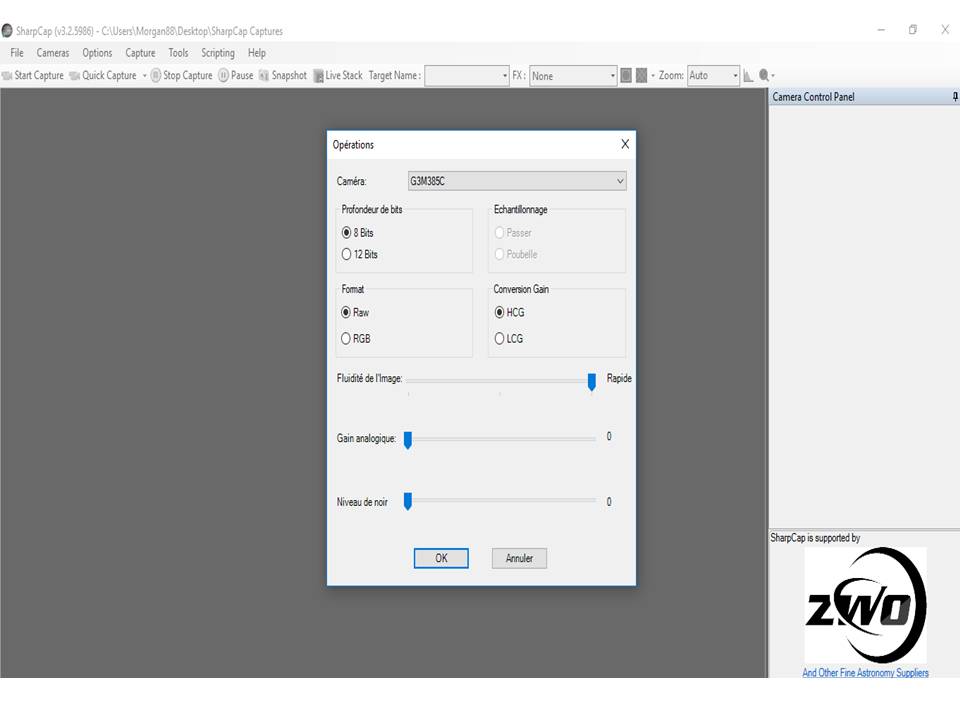Pause the capture from the toolbar
Viewport: 960px width, 720px height.
pos(235,76)
